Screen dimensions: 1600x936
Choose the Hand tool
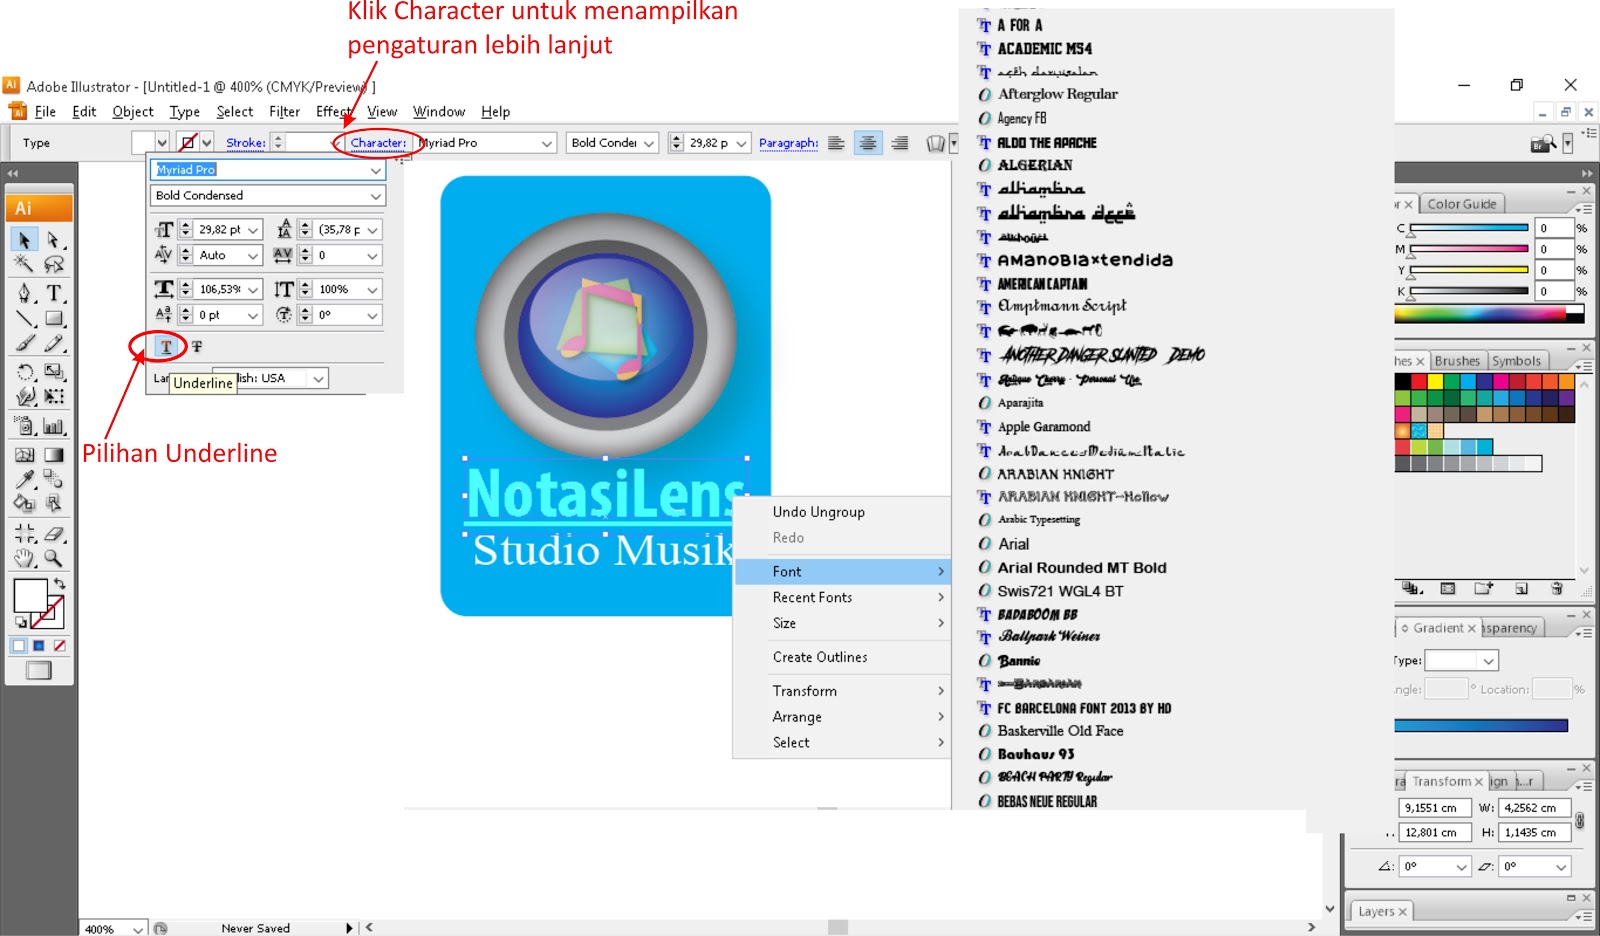tap(24, 558)
